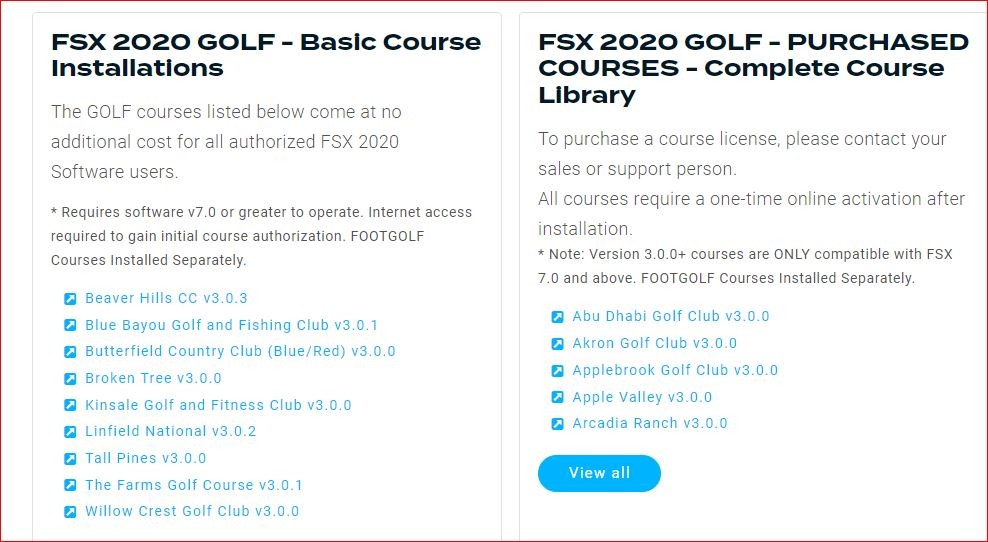Image resolution: width=988 pixels, height=542 pixels.
Task: Open the Tall Pines v3.0.0 download link
Action: pyautogui.click(x=146, y=458)
